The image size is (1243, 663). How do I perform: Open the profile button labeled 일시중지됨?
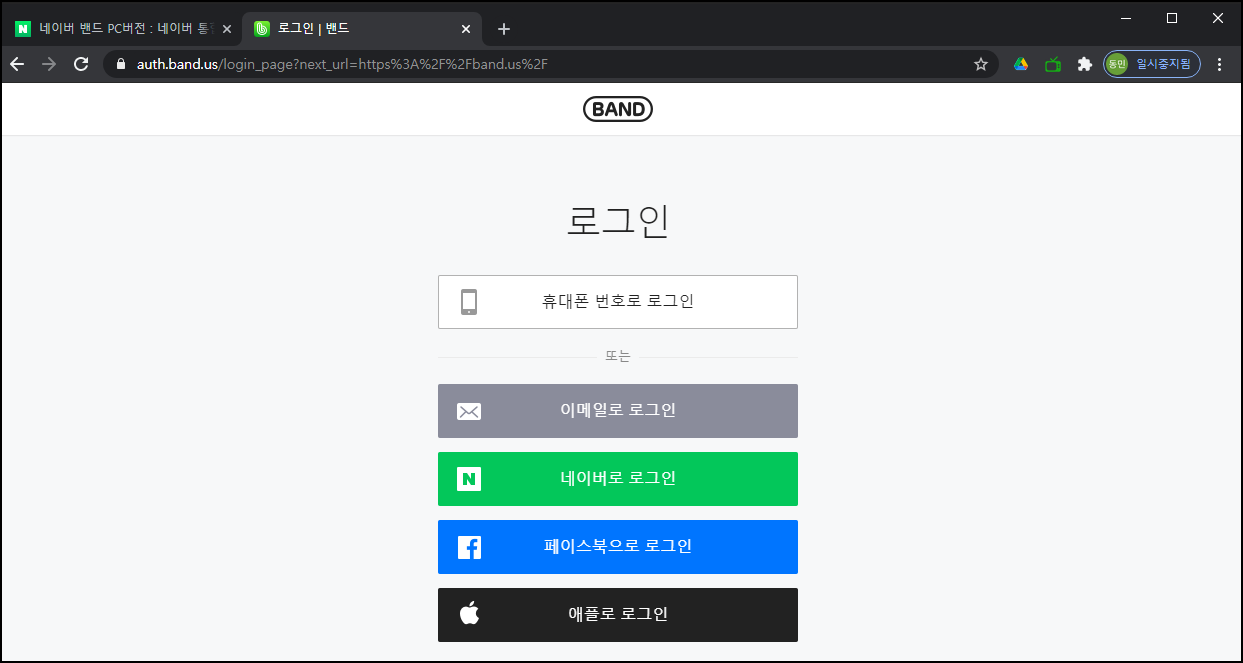[1152, 64]
